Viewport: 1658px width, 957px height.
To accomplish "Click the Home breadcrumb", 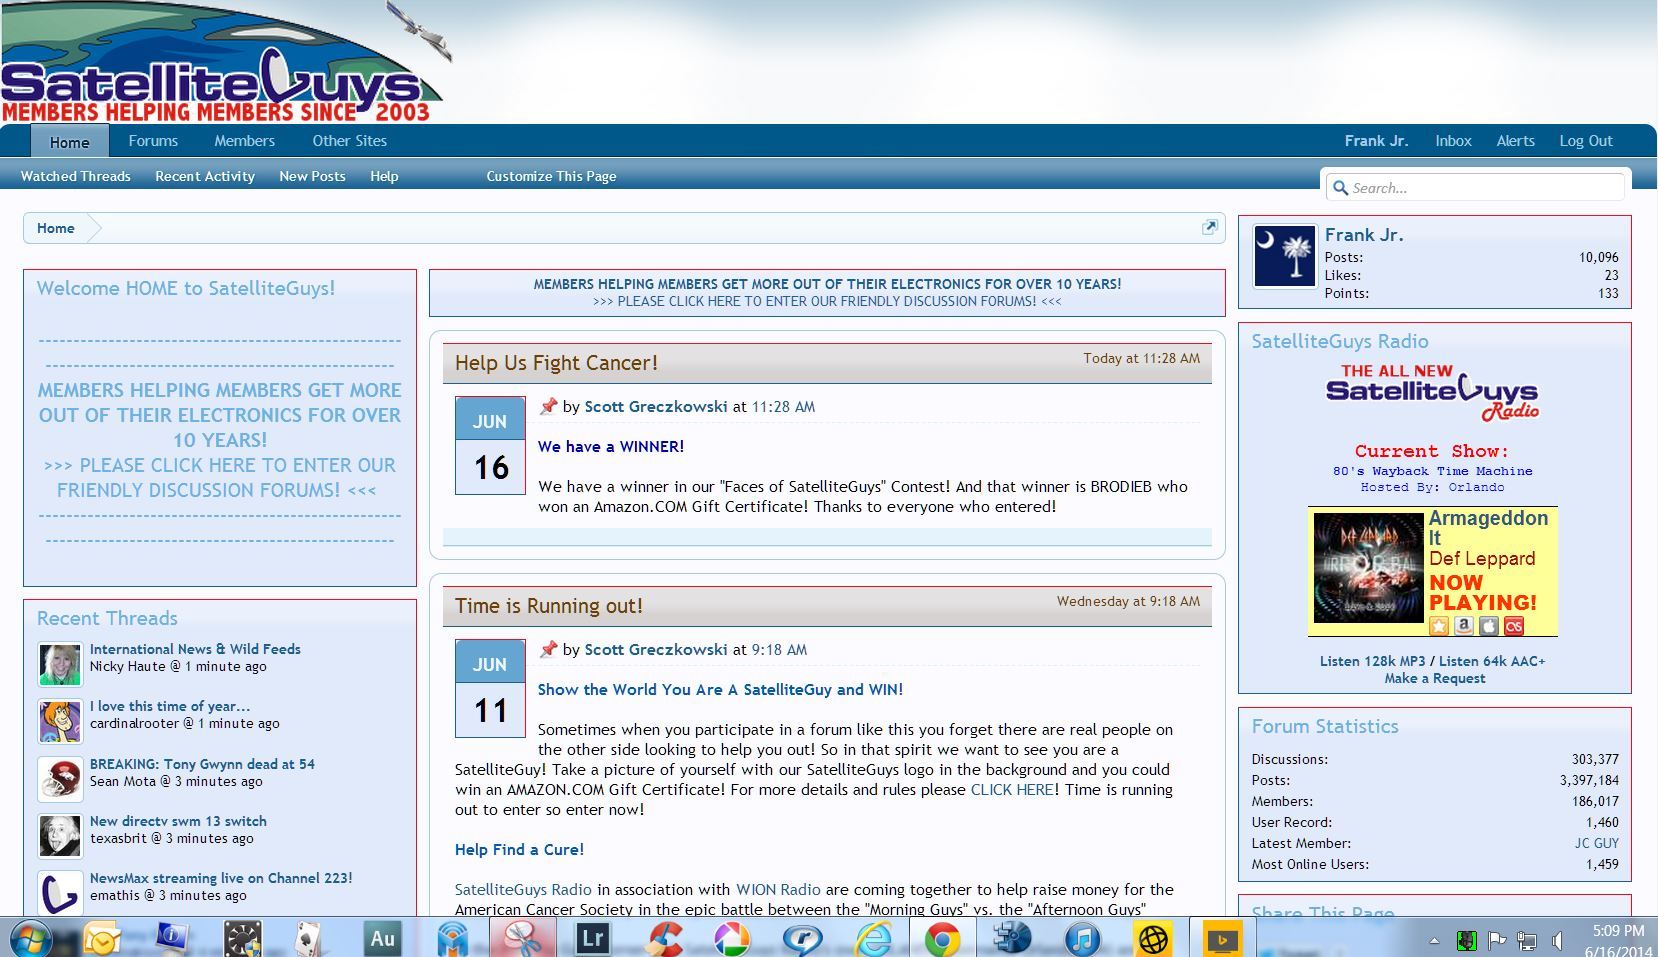I will point(56,228).
